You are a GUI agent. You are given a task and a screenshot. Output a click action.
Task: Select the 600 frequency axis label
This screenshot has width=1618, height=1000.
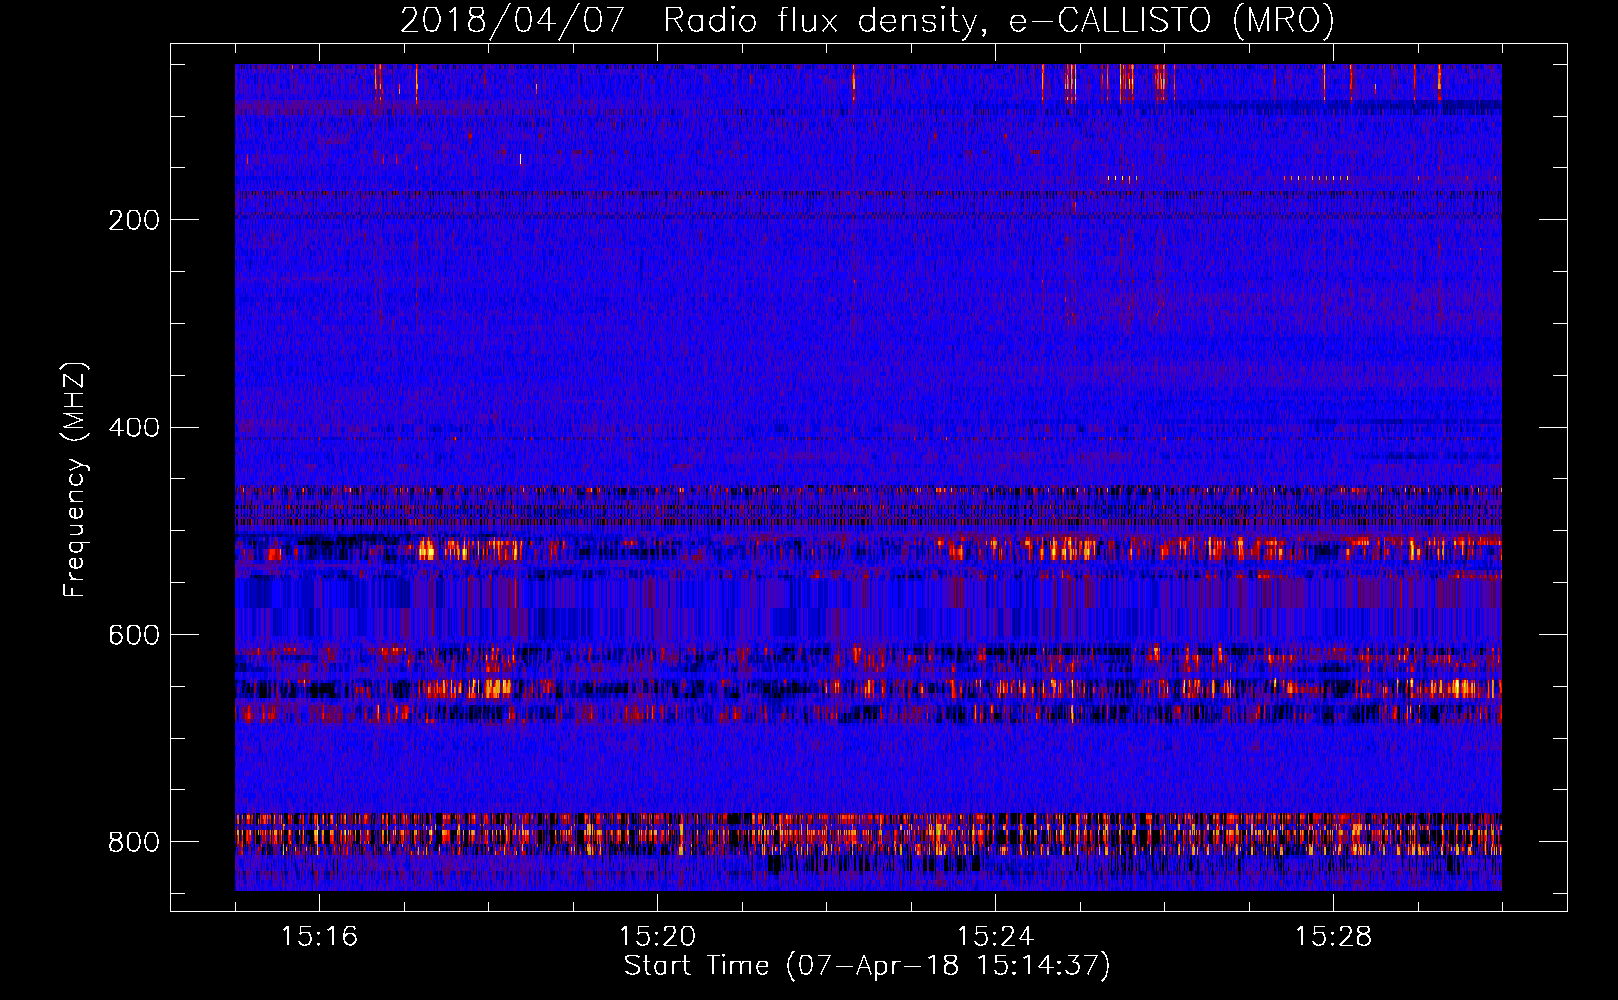coord(134,636)
